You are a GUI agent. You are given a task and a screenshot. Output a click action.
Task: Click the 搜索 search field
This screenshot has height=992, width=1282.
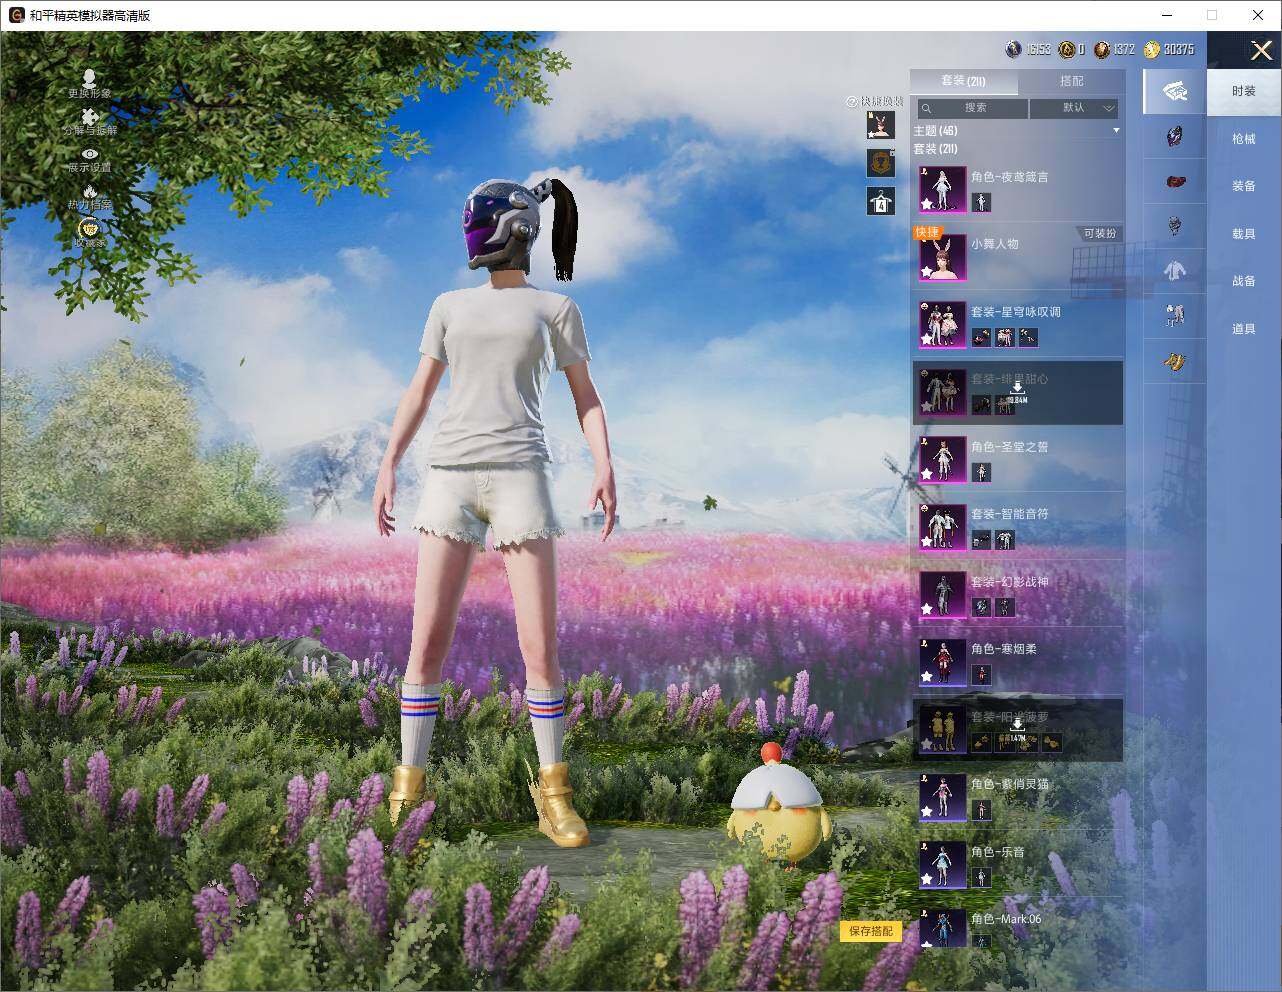[x=973, y=108]
